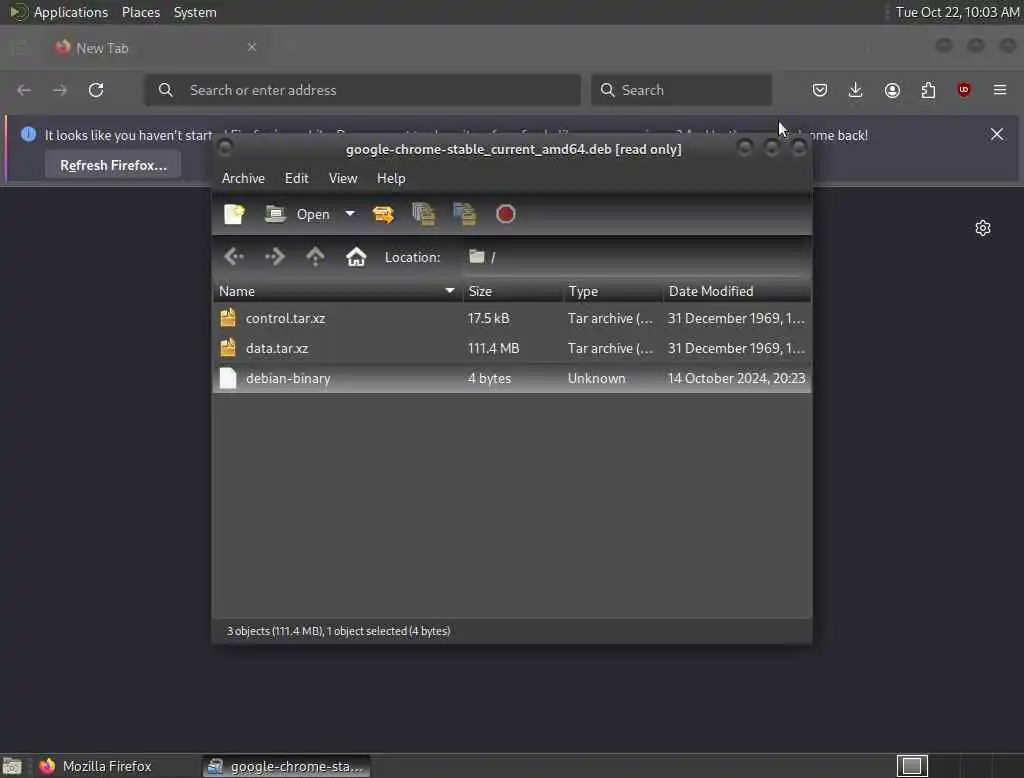Reload the Firefox page
The image size is (1024, 778).
[x=96, y=90]
